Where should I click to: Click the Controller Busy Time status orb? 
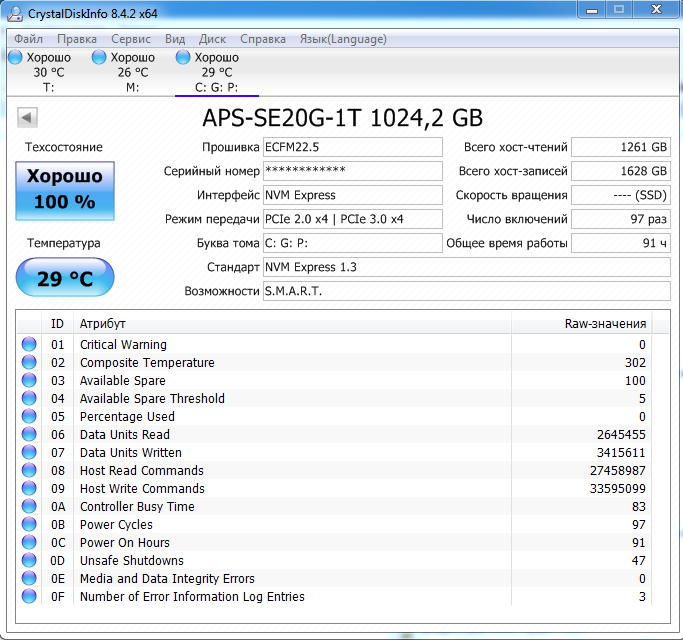pos(29,506)
